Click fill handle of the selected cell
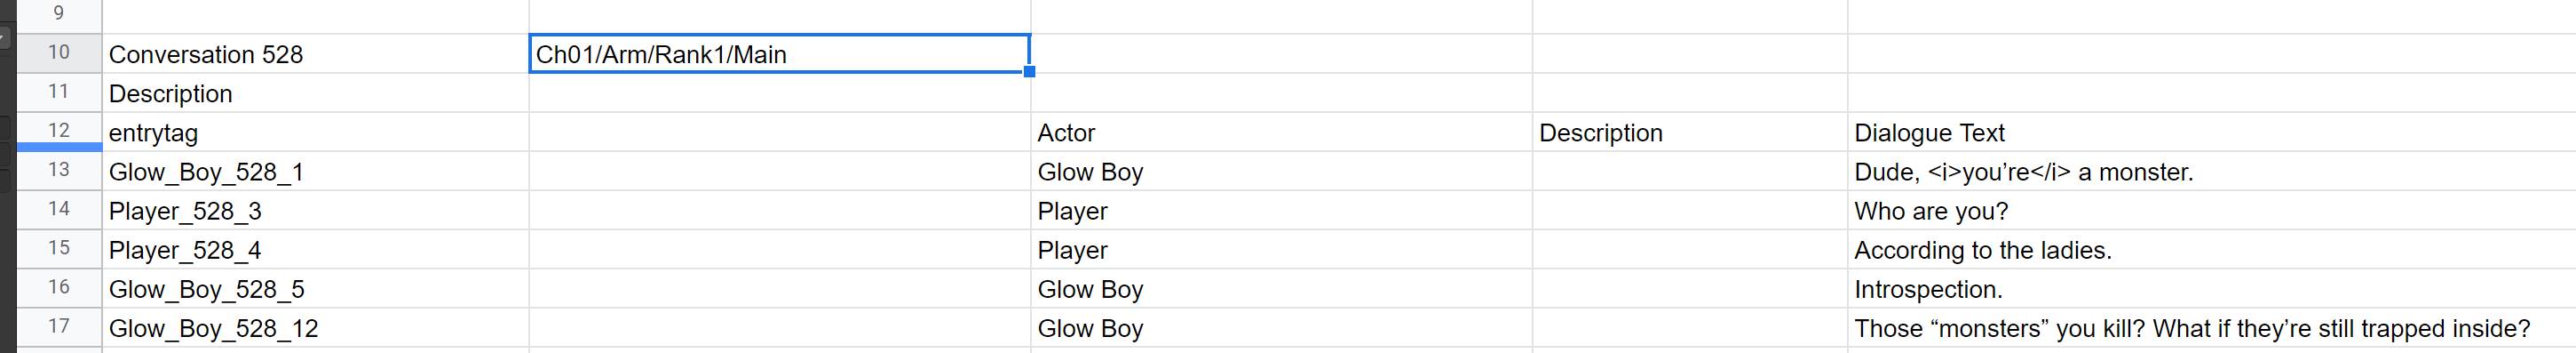 click(1029, 72)
